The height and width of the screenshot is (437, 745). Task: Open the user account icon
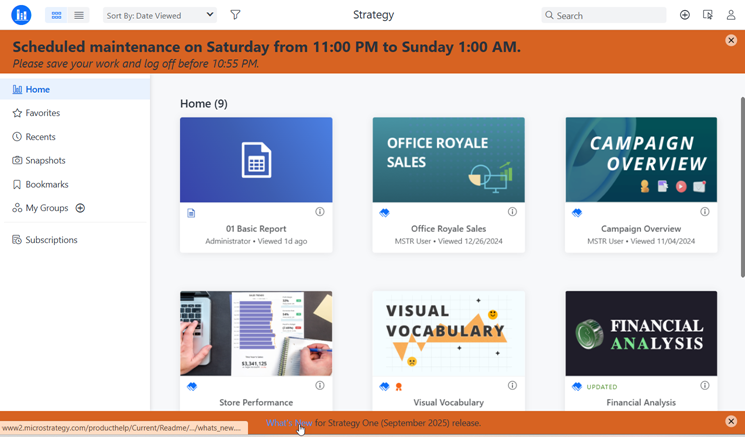tap(731, 15)
